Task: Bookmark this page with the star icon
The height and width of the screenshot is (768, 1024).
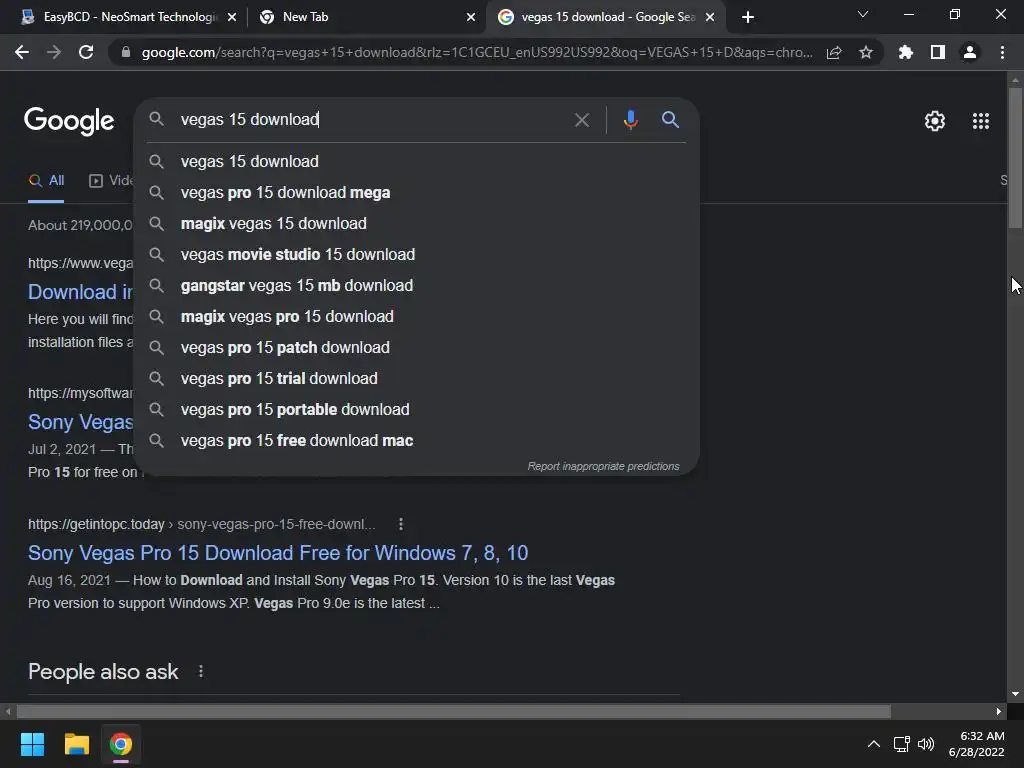Action: [866, 52]
